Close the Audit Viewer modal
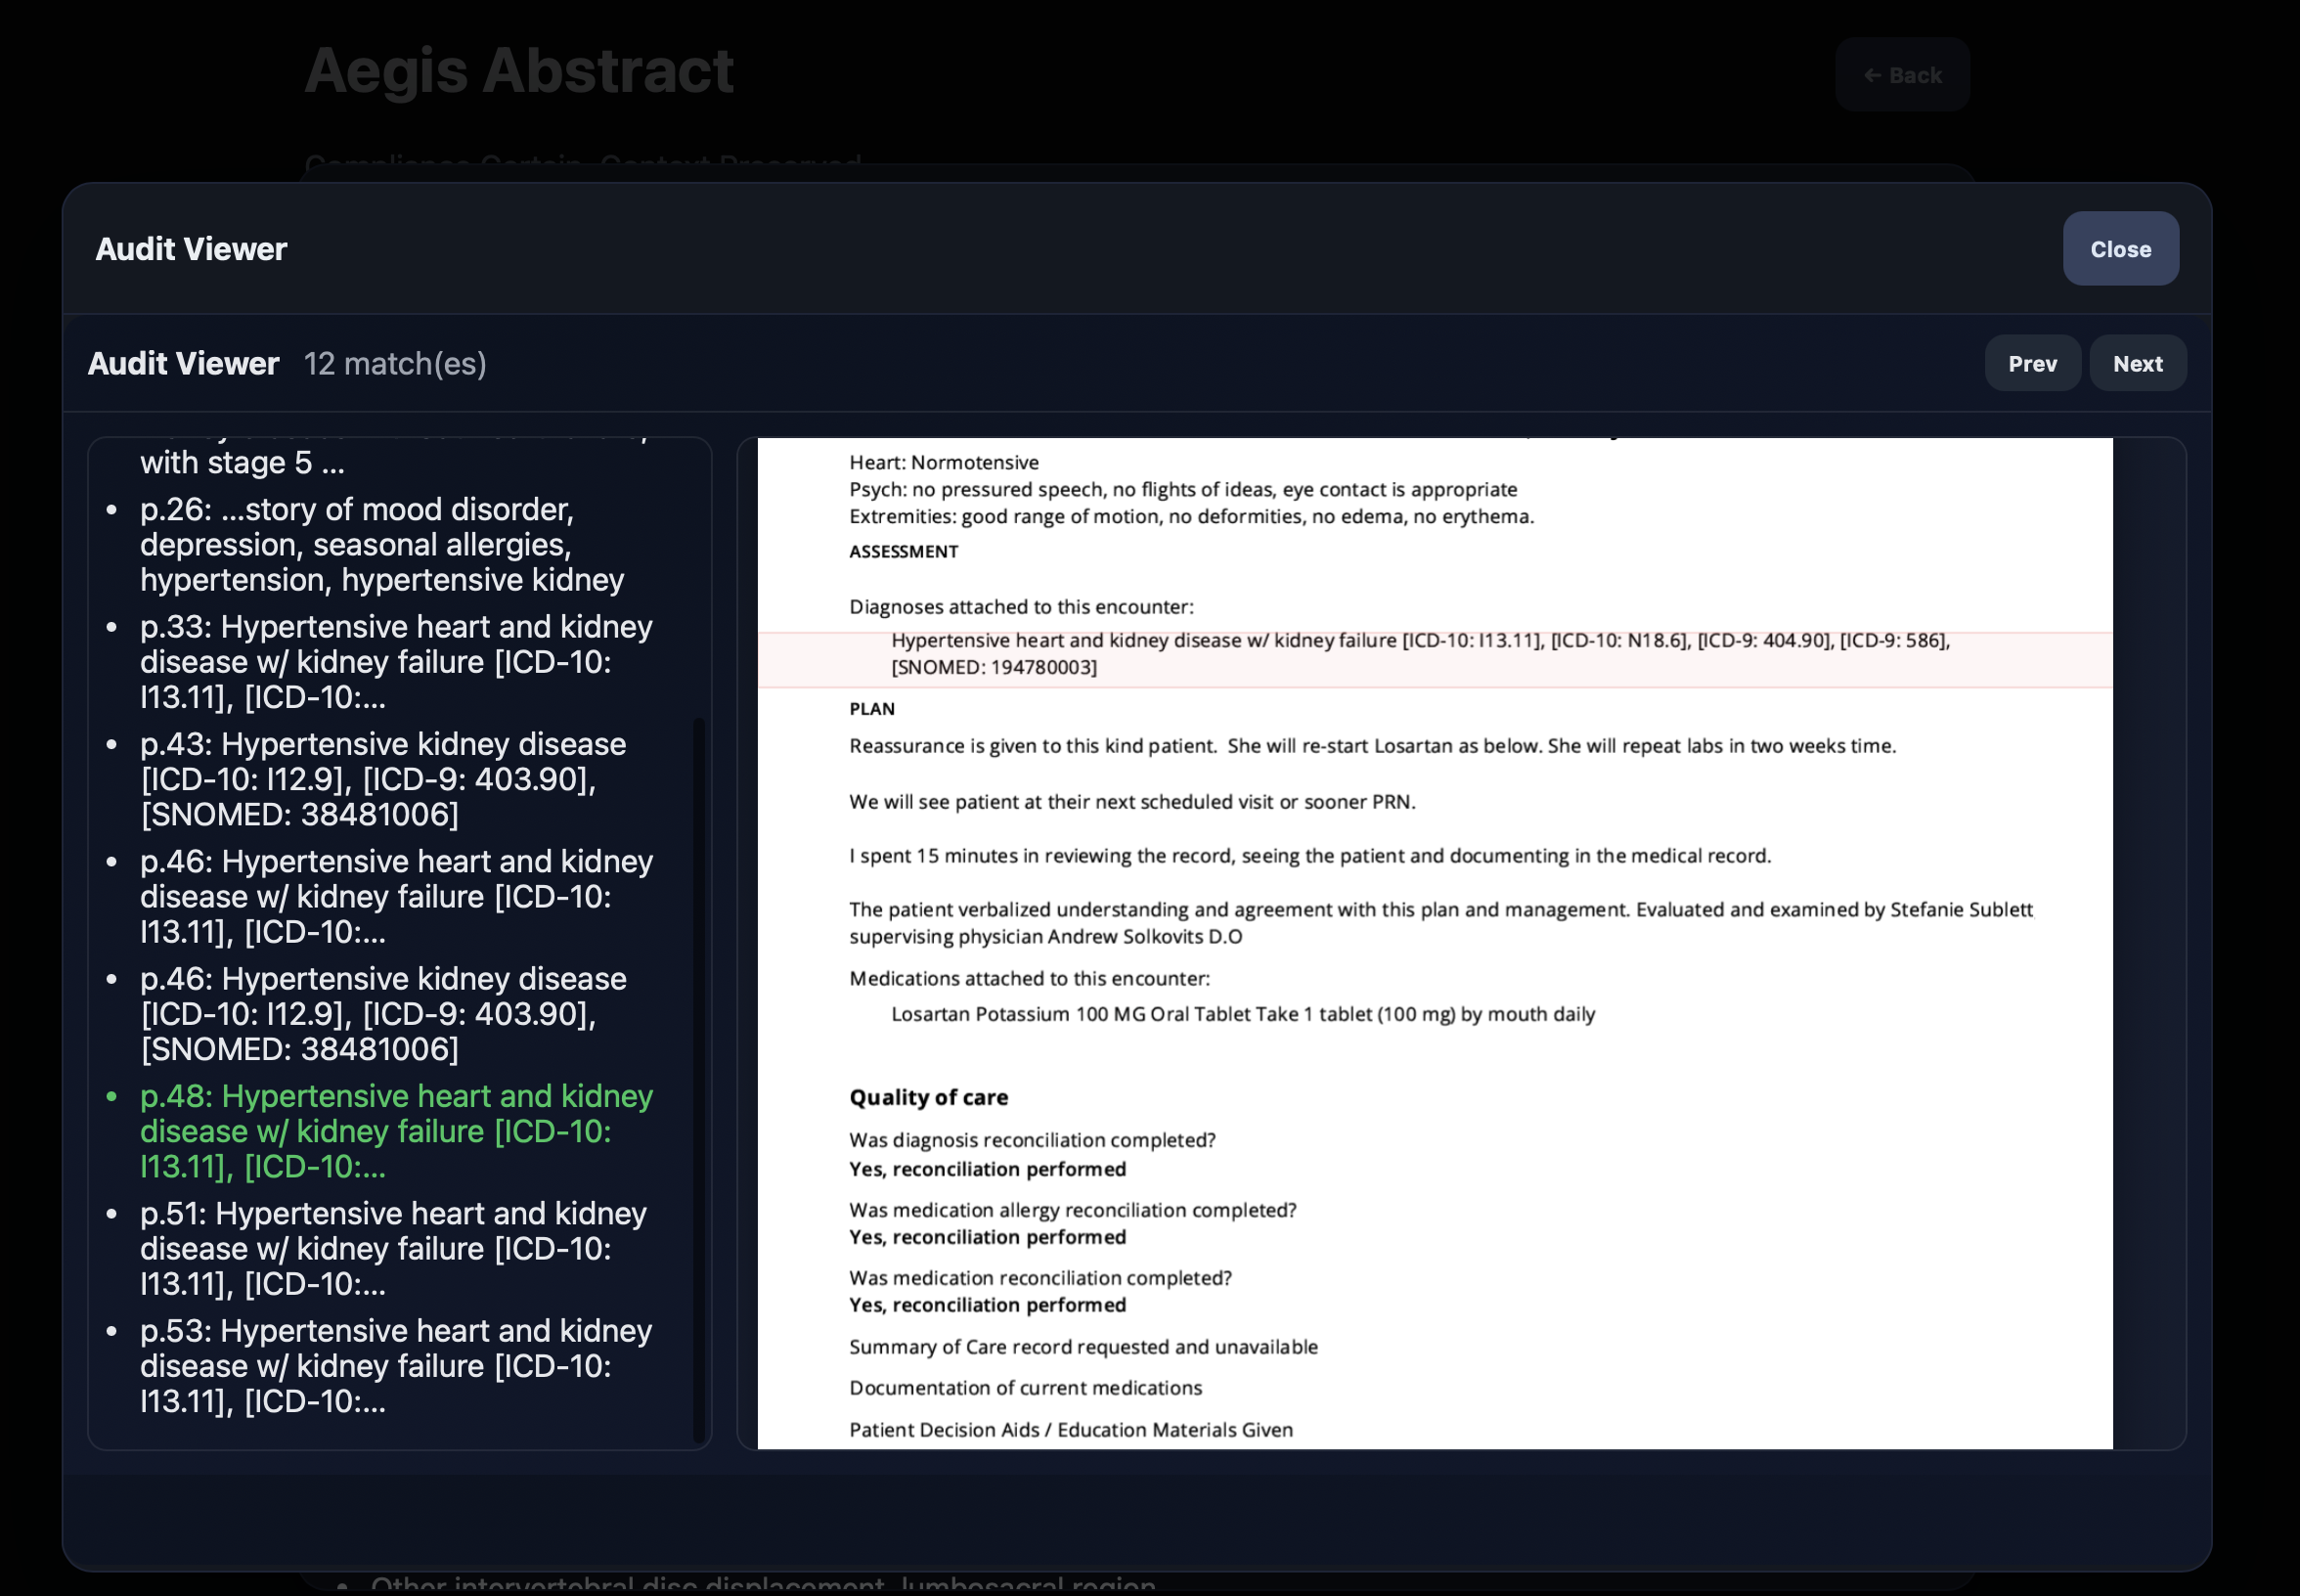This screenshot has width=2300, height=1596. (2119, 249)
